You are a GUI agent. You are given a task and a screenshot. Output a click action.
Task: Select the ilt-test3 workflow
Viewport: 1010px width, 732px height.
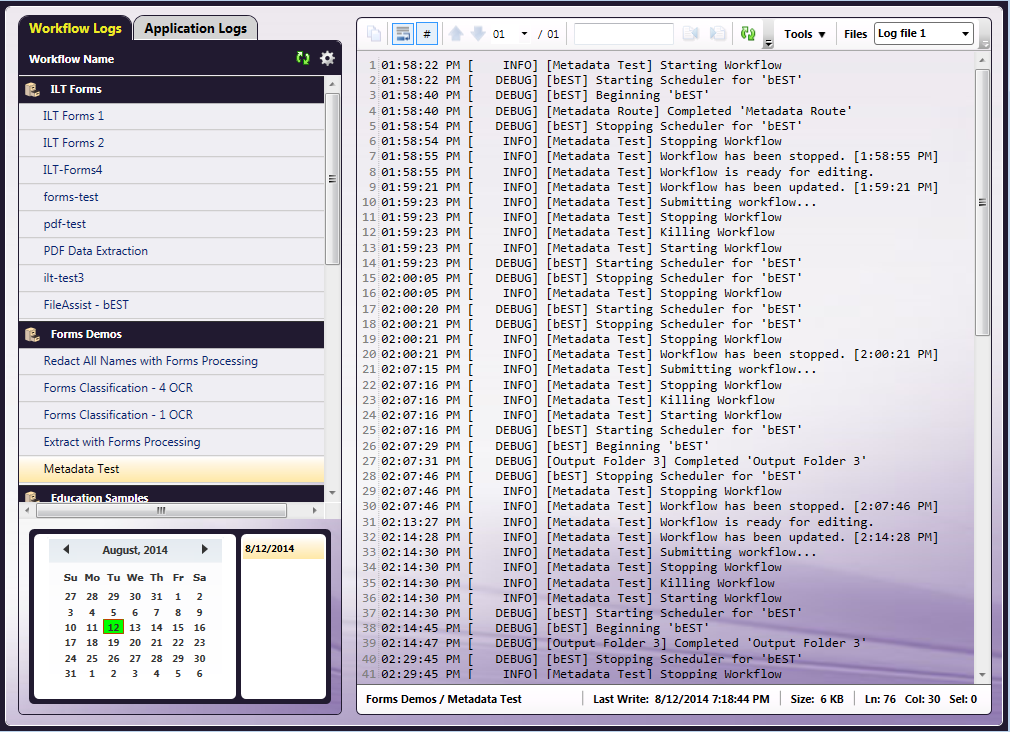[171, 278]
